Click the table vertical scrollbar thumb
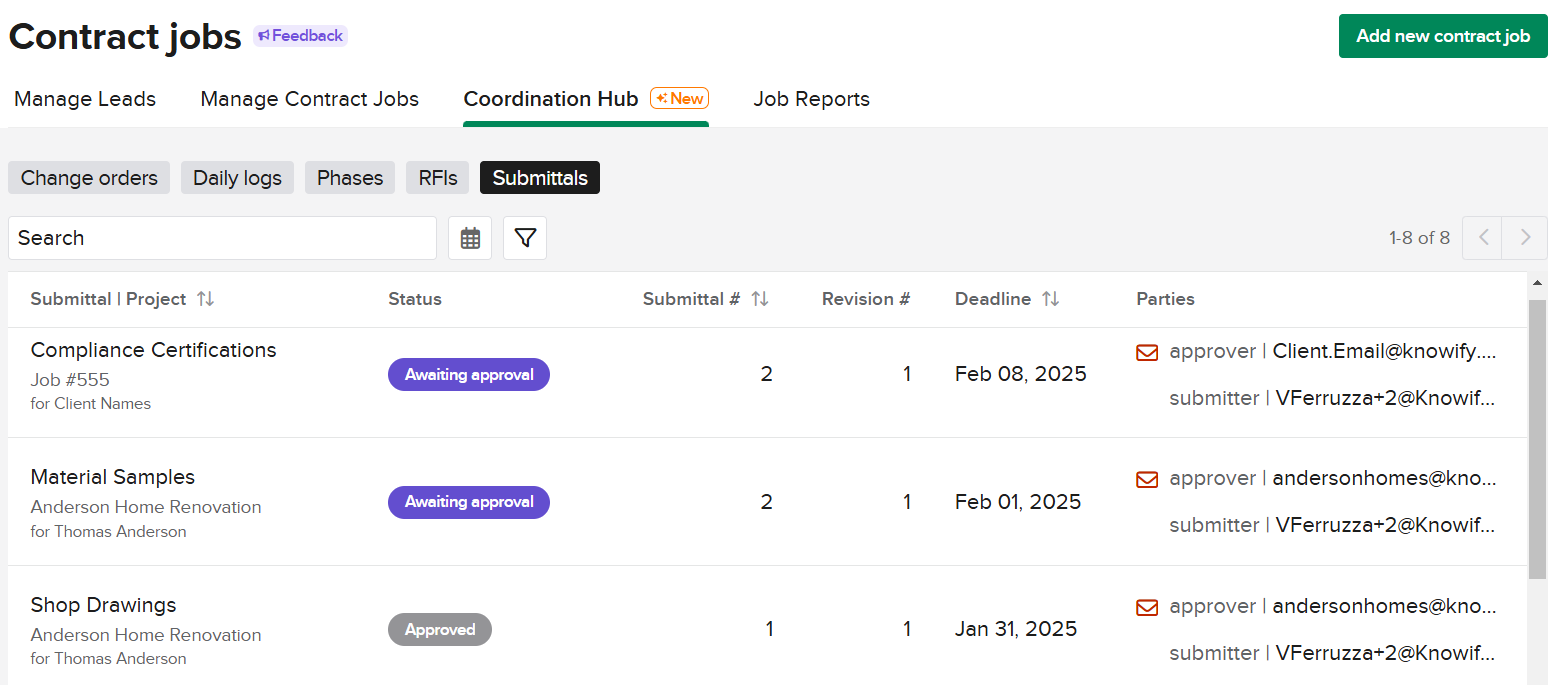The height and width of the screenshot is (685, 1548). pos(1537,438)
